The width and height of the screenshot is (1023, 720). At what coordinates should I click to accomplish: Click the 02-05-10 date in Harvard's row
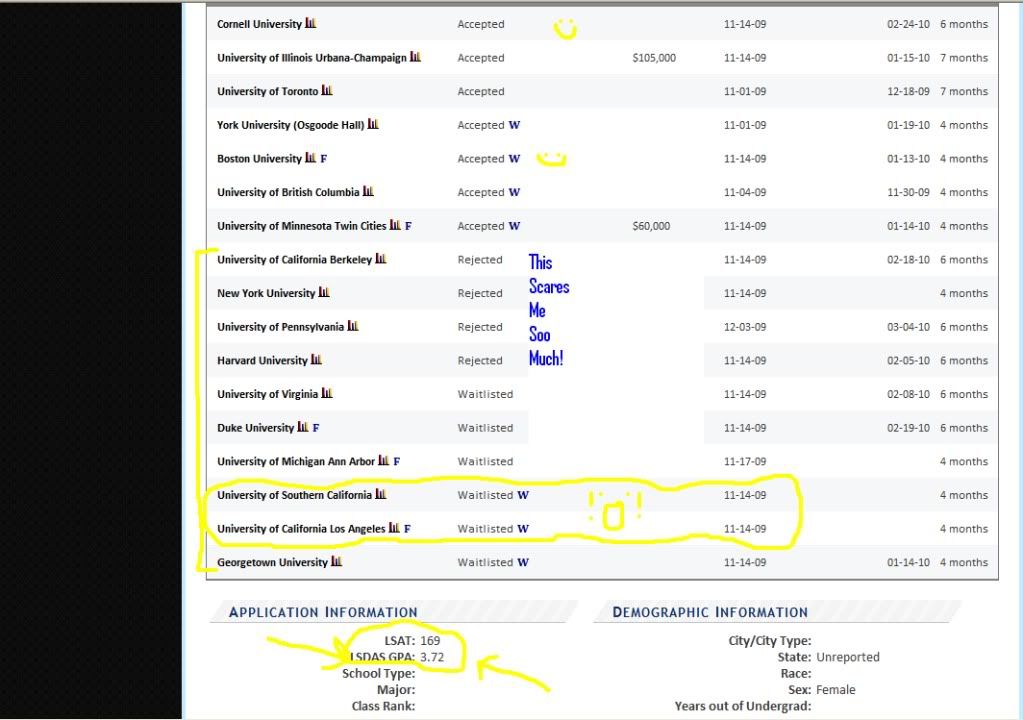click(908, 361)
